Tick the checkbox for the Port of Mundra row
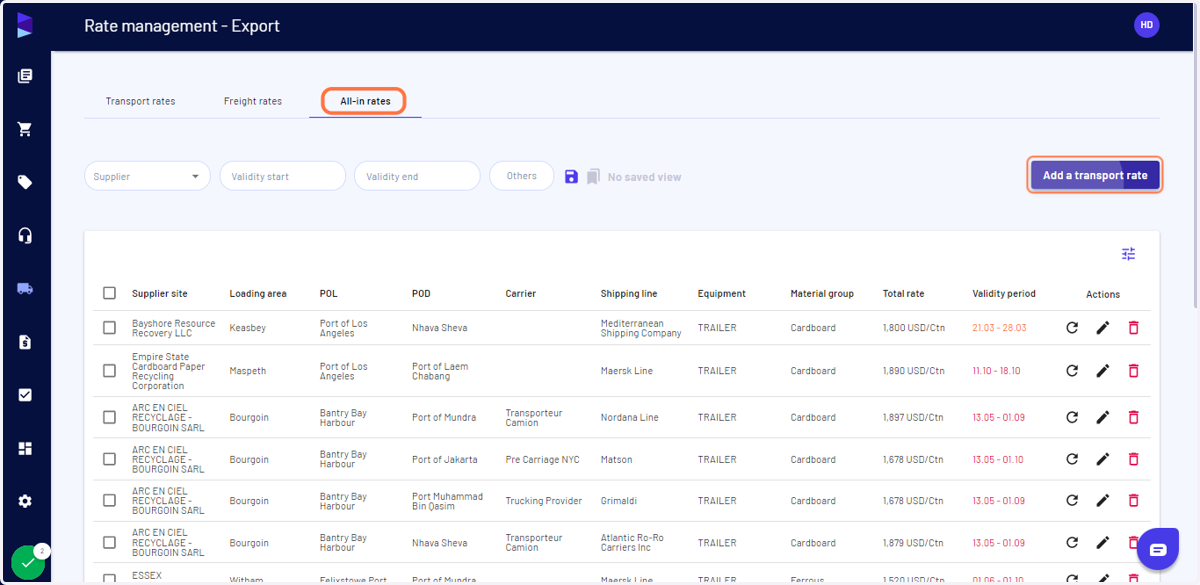 click(109, 417)
